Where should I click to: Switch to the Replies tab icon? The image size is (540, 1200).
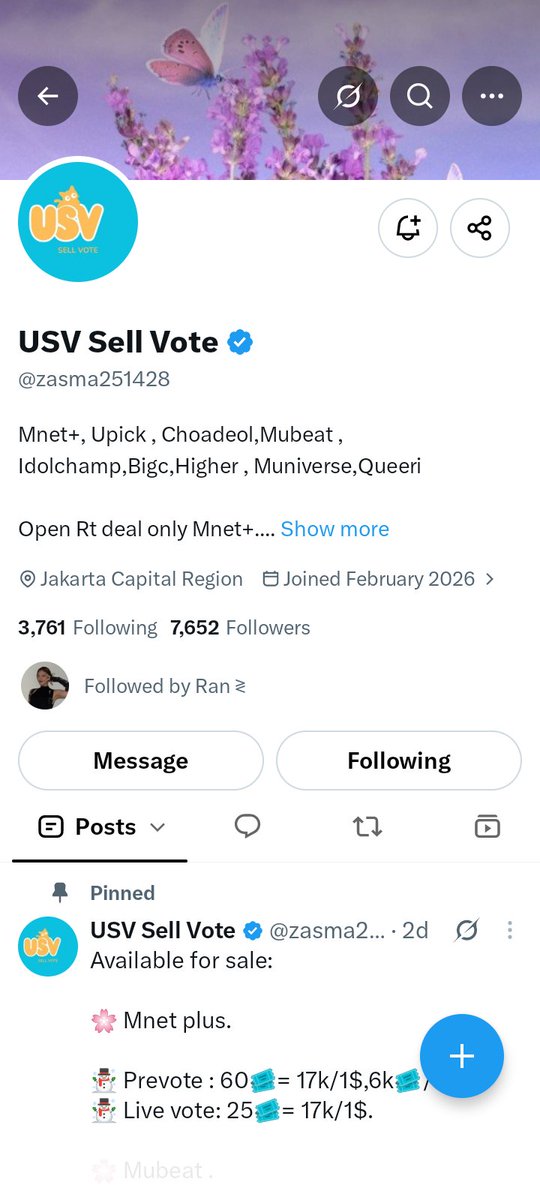248,826
